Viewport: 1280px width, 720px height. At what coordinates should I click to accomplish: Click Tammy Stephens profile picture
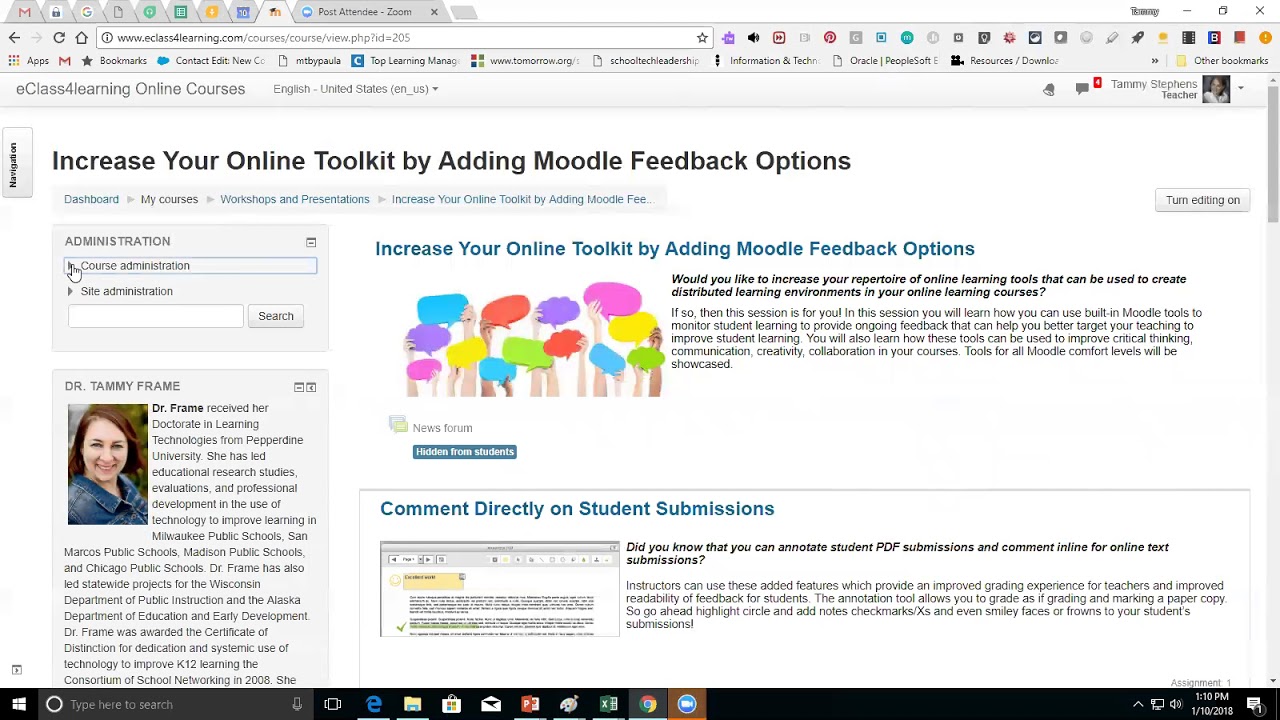coord(1216,89)
